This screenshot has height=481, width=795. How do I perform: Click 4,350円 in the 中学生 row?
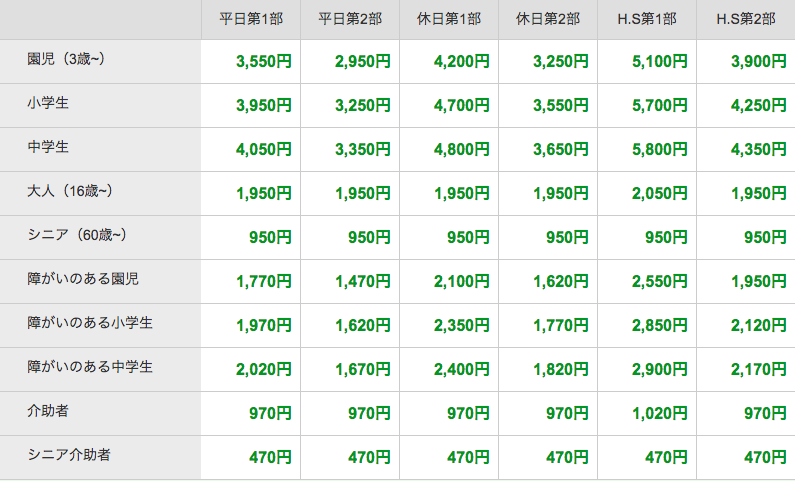click(758, 150)
